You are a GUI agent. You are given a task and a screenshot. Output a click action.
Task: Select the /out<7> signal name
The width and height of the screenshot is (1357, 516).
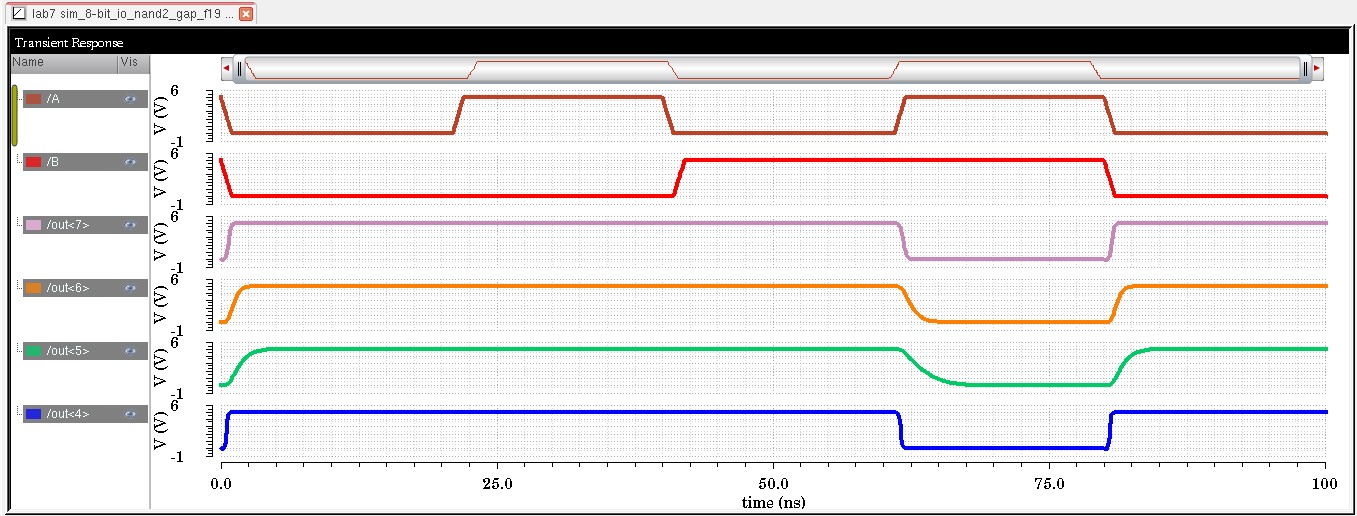(67, 225)
